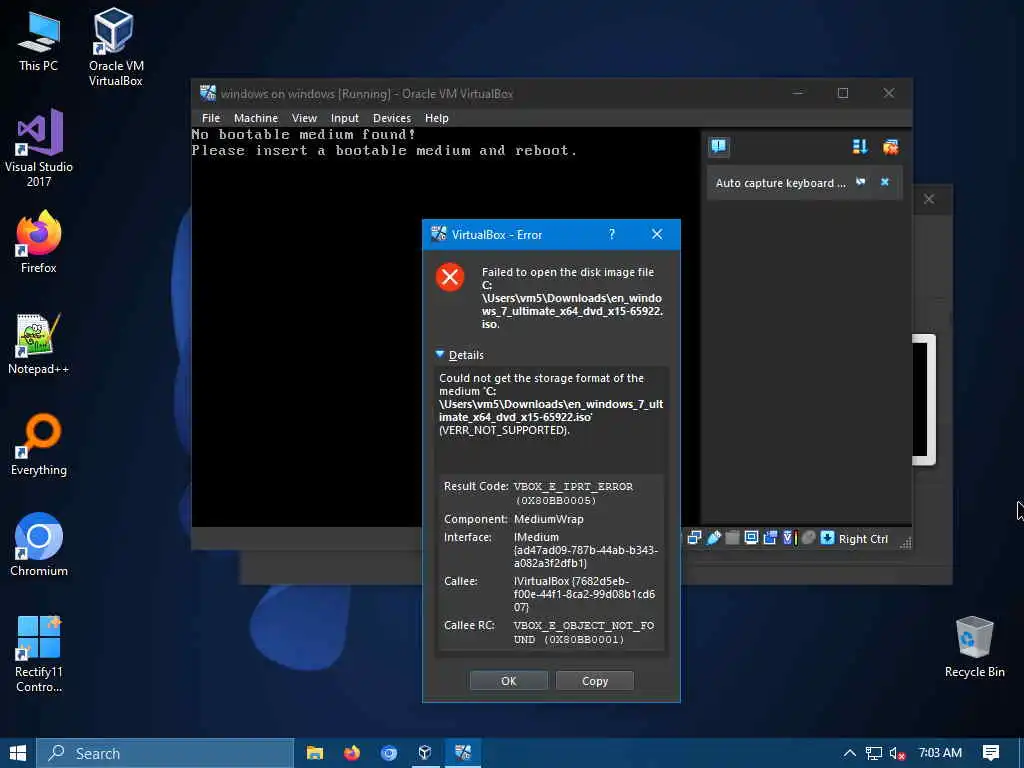The image size is (1024, 768).
Task: Select the This PC desktop icon
Action: click(x=39, y=41)
